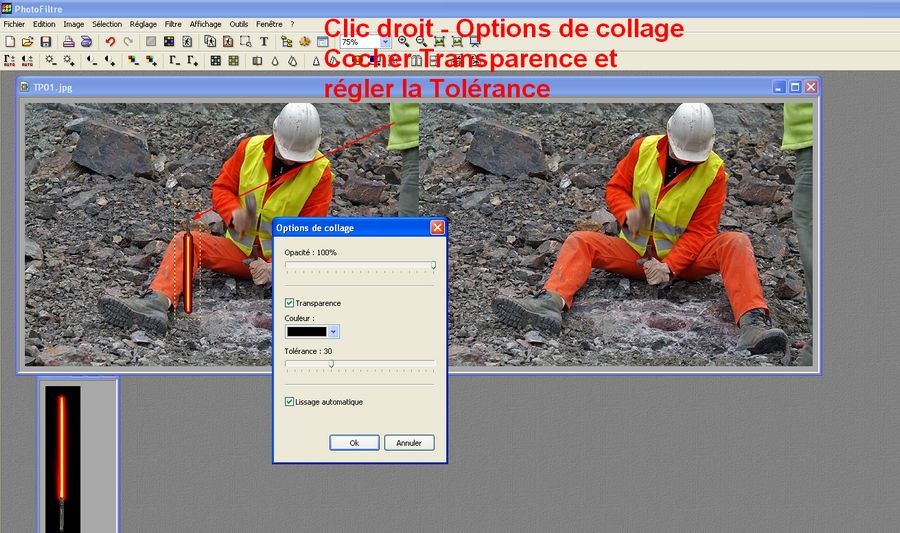Viewport: 900px width, 533px height.
Task: Toggle the Lissage automatique checkbox
Action: (290, 402)
